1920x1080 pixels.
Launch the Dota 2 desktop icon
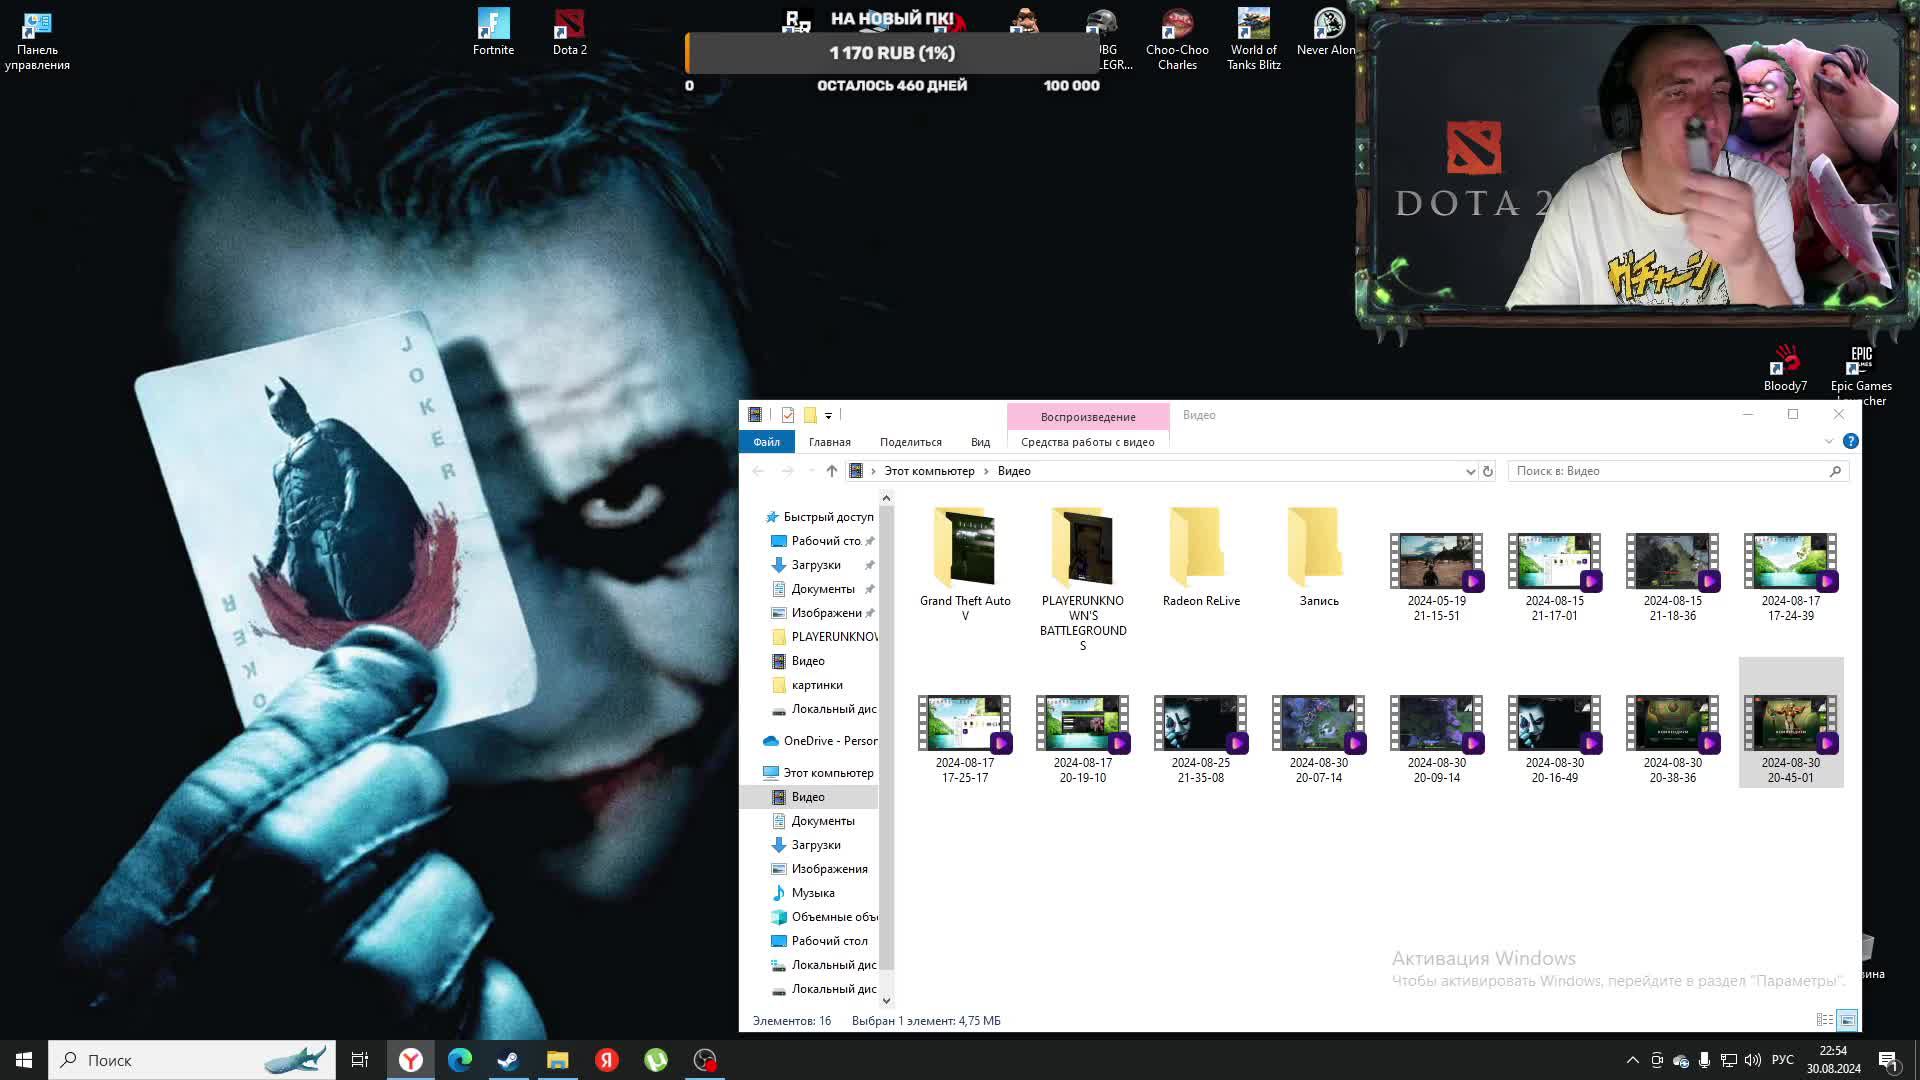[x=569, y=31]
